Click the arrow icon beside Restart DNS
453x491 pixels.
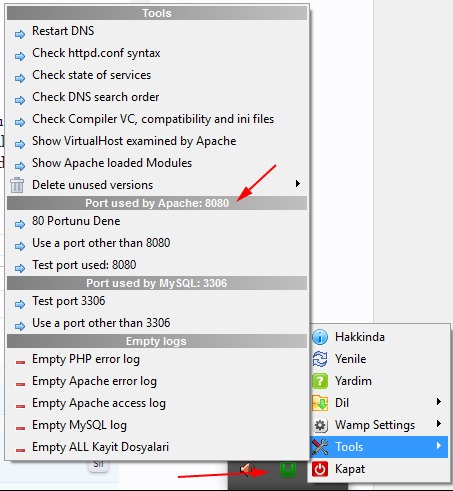click(x=20, y=34)
